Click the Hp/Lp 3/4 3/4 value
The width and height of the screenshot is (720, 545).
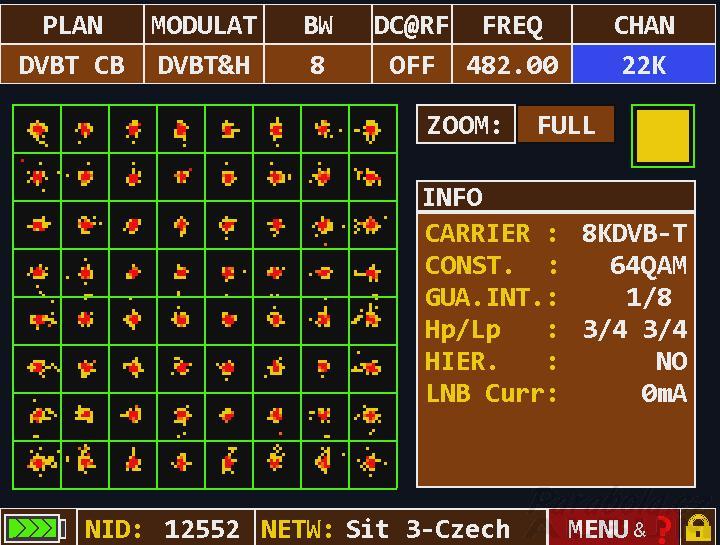point(635,329)
